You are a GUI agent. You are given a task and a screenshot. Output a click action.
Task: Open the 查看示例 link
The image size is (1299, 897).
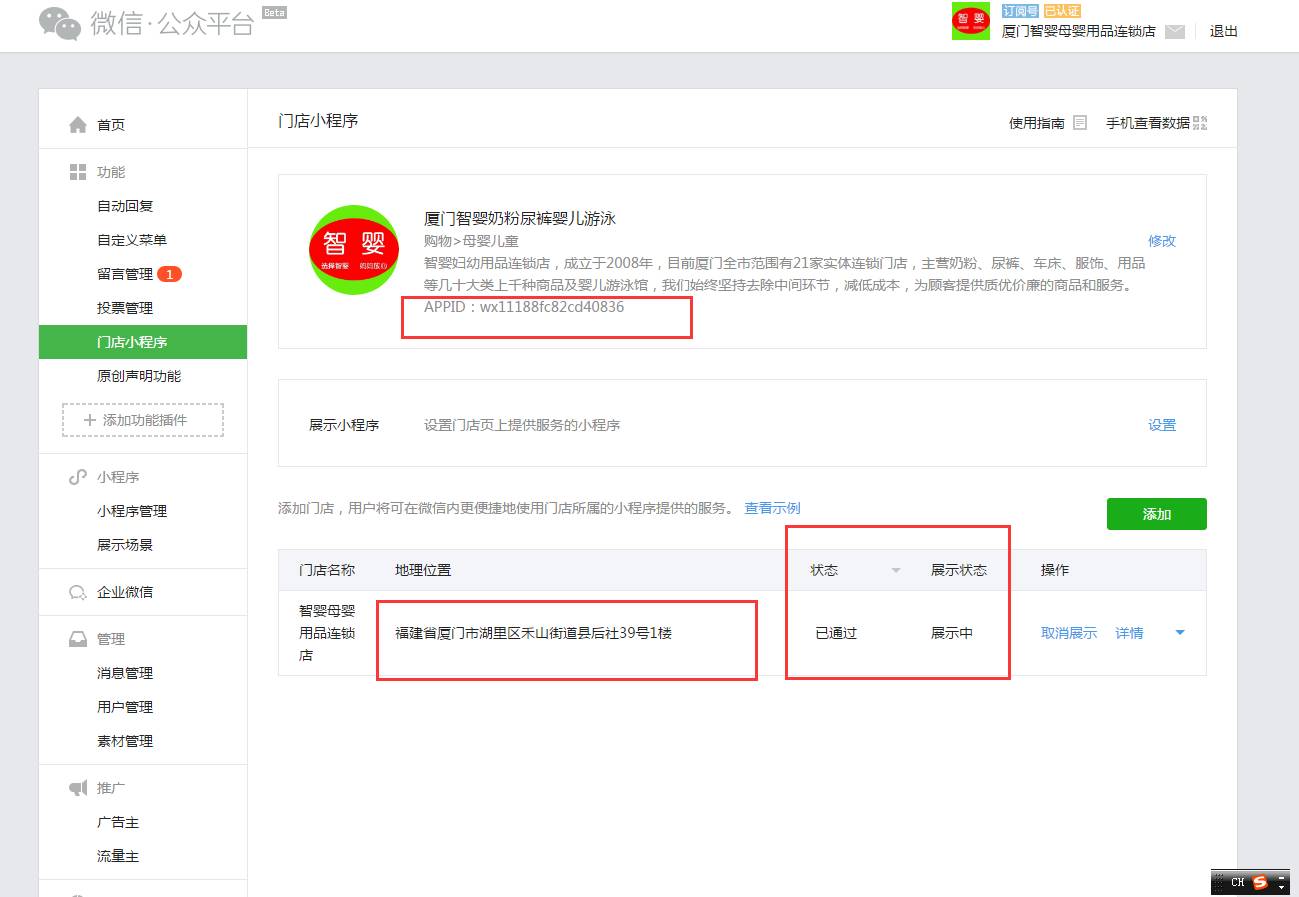[772, 508]
